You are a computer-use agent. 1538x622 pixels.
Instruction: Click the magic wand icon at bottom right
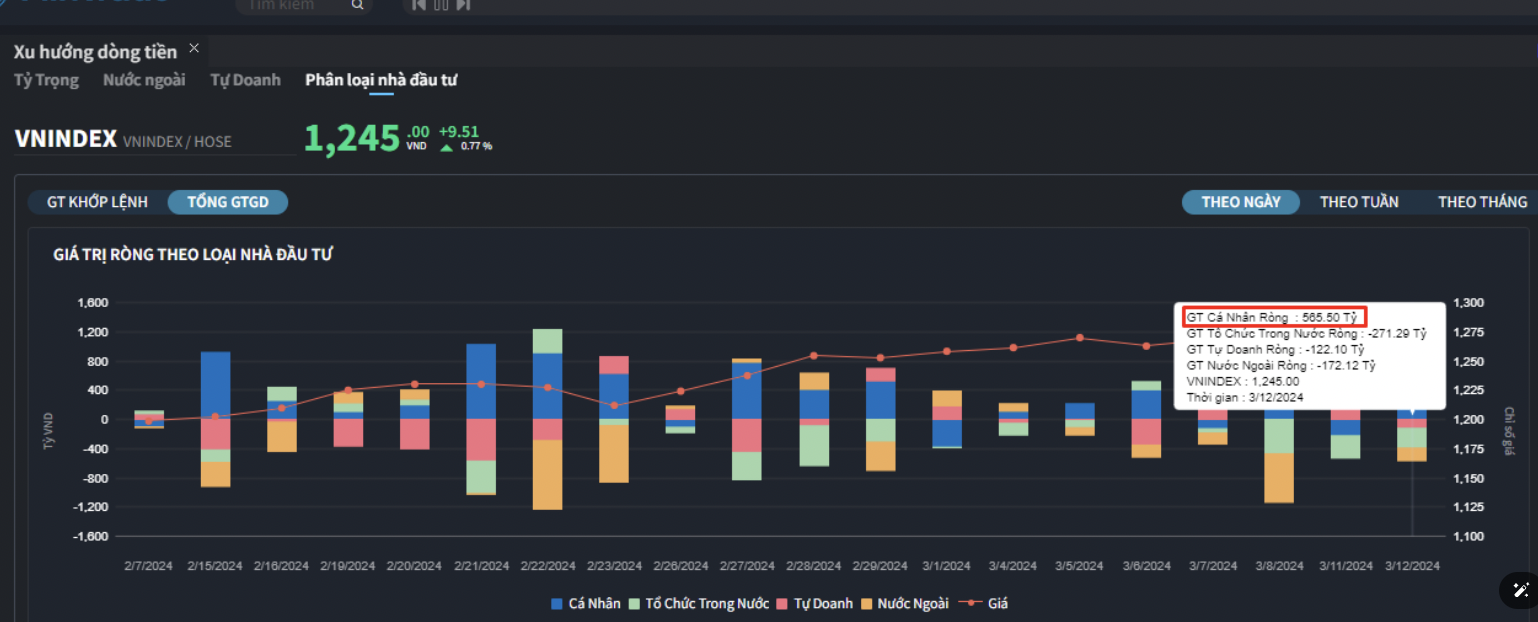tap(1521, 590)
